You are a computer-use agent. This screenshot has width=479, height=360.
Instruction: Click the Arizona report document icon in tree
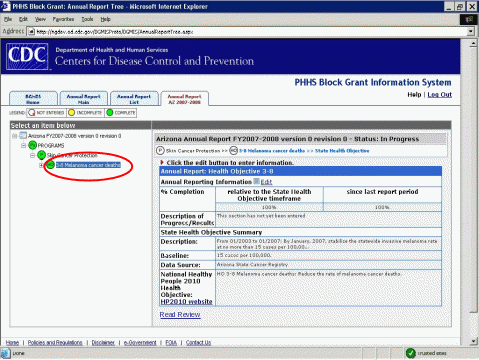23,136
